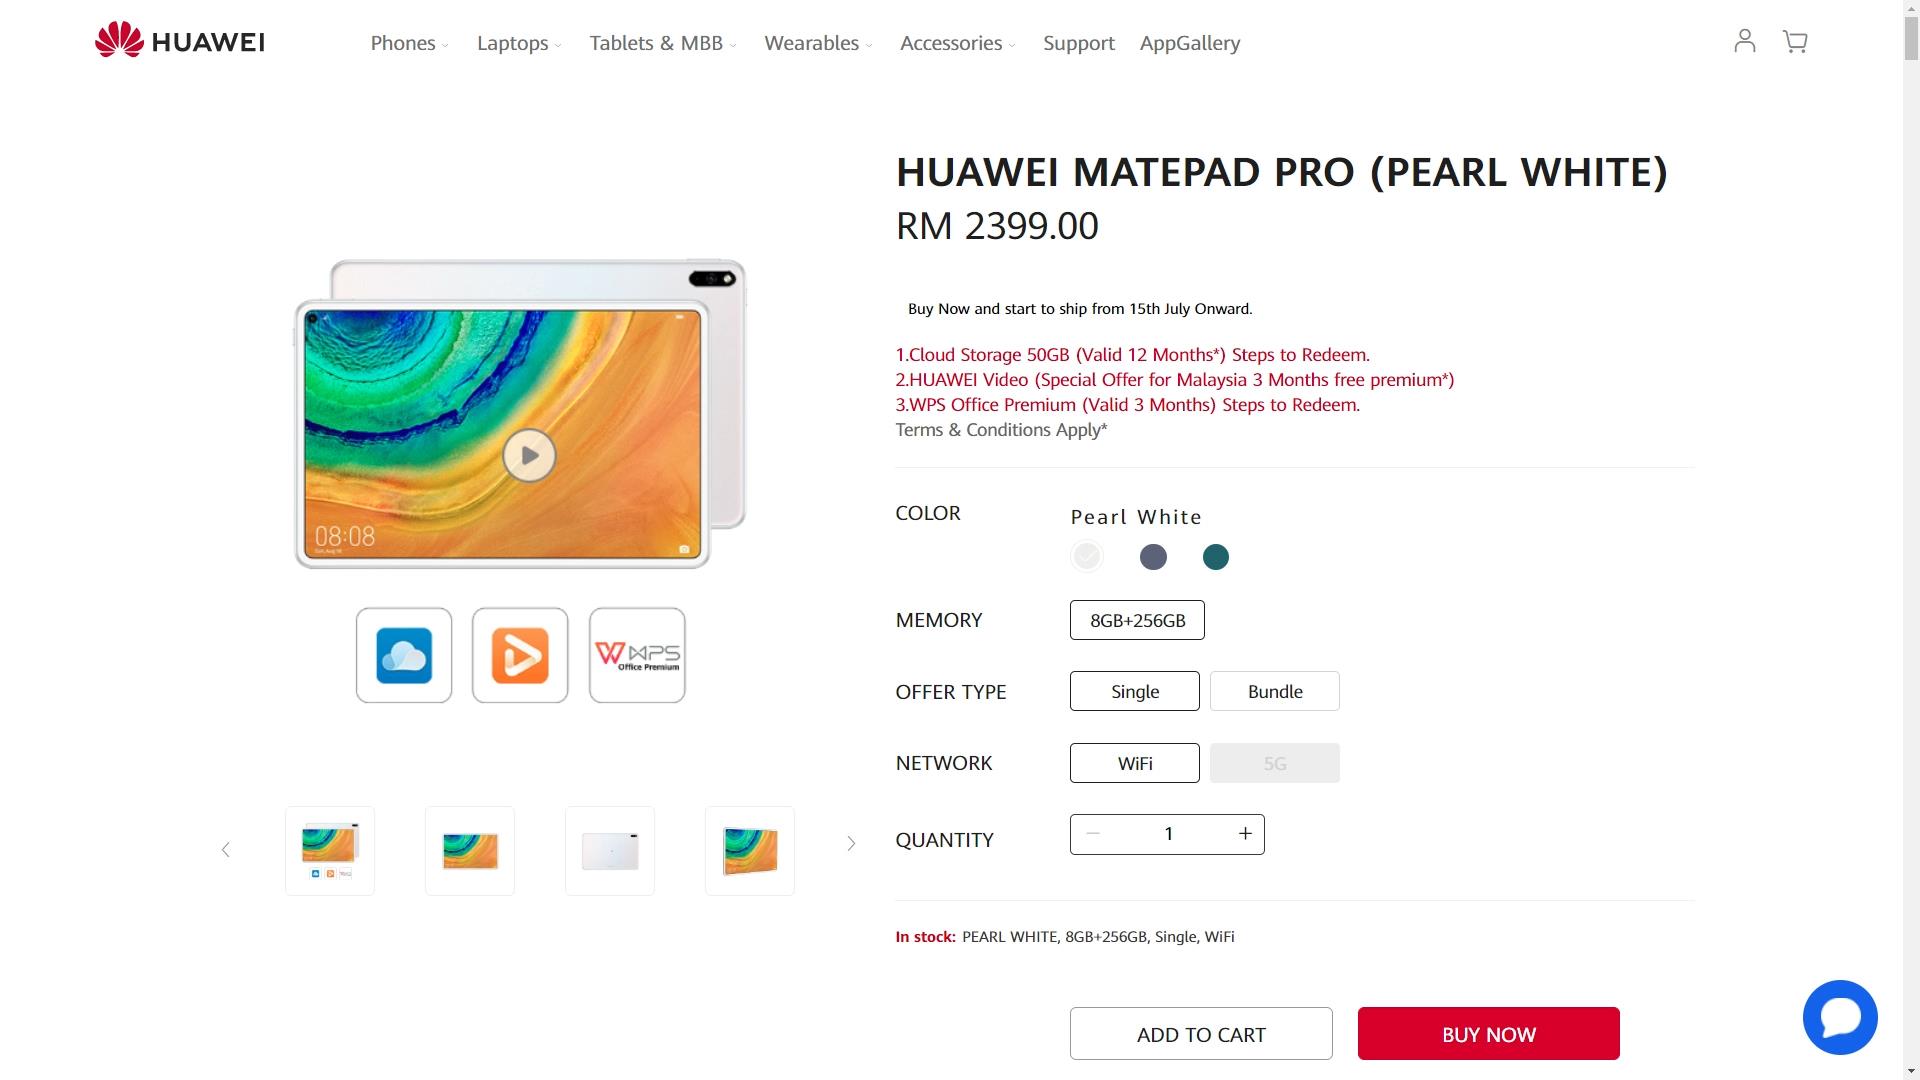Click the BUY NOW button
The height and width of the screenshot is (1080, 1920).
(1488, 1034)
